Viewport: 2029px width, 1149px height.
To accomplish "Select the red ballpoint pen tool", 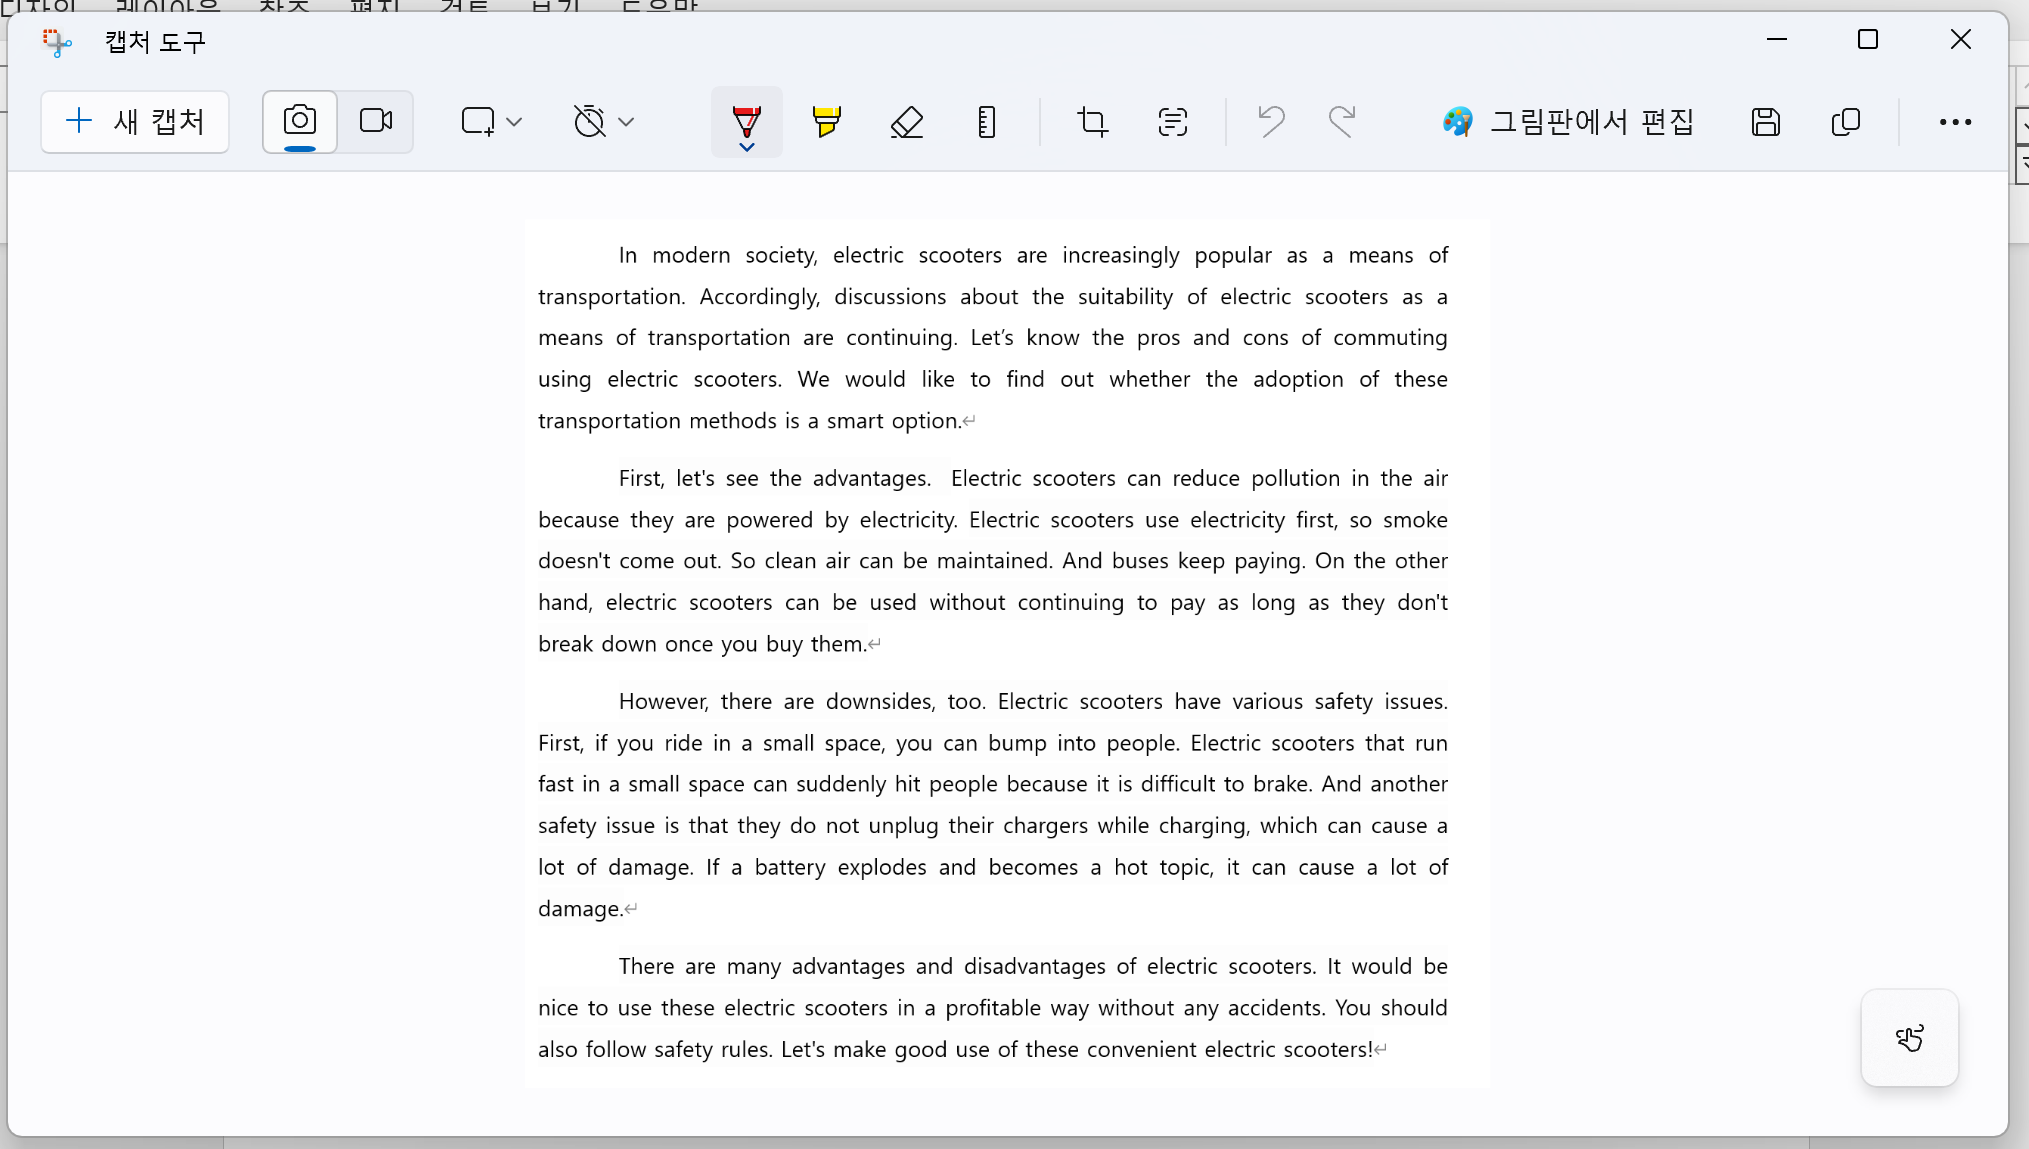I will [x=746, y=119].
